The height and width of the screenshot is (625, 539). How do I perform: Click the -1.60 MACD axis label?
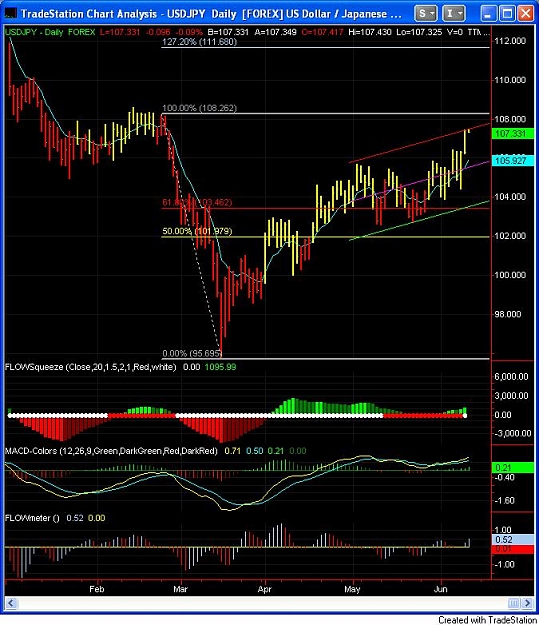[x=504, y=501]
